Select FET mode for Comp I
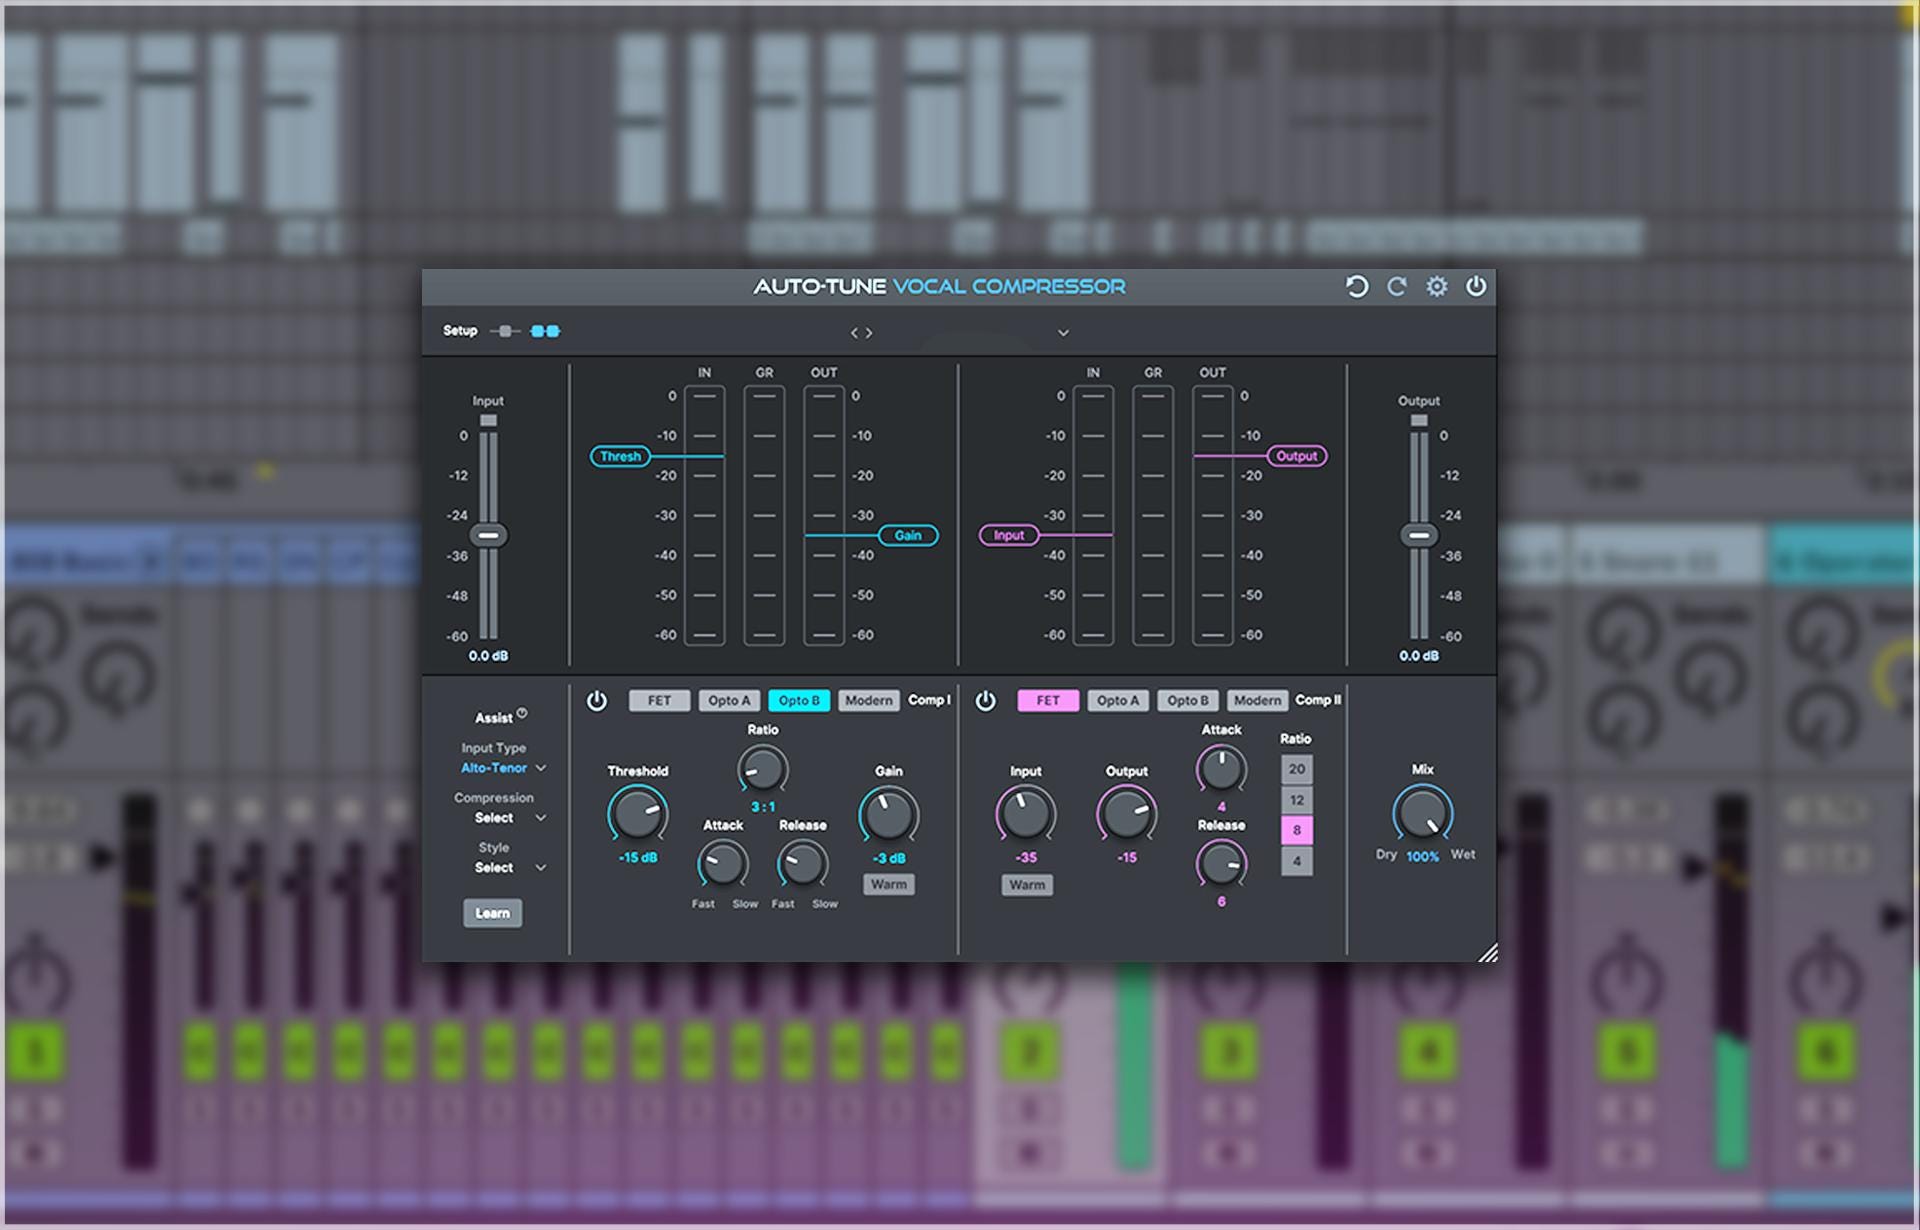This screenshot has width=1920, height=1230. (659, 701)
